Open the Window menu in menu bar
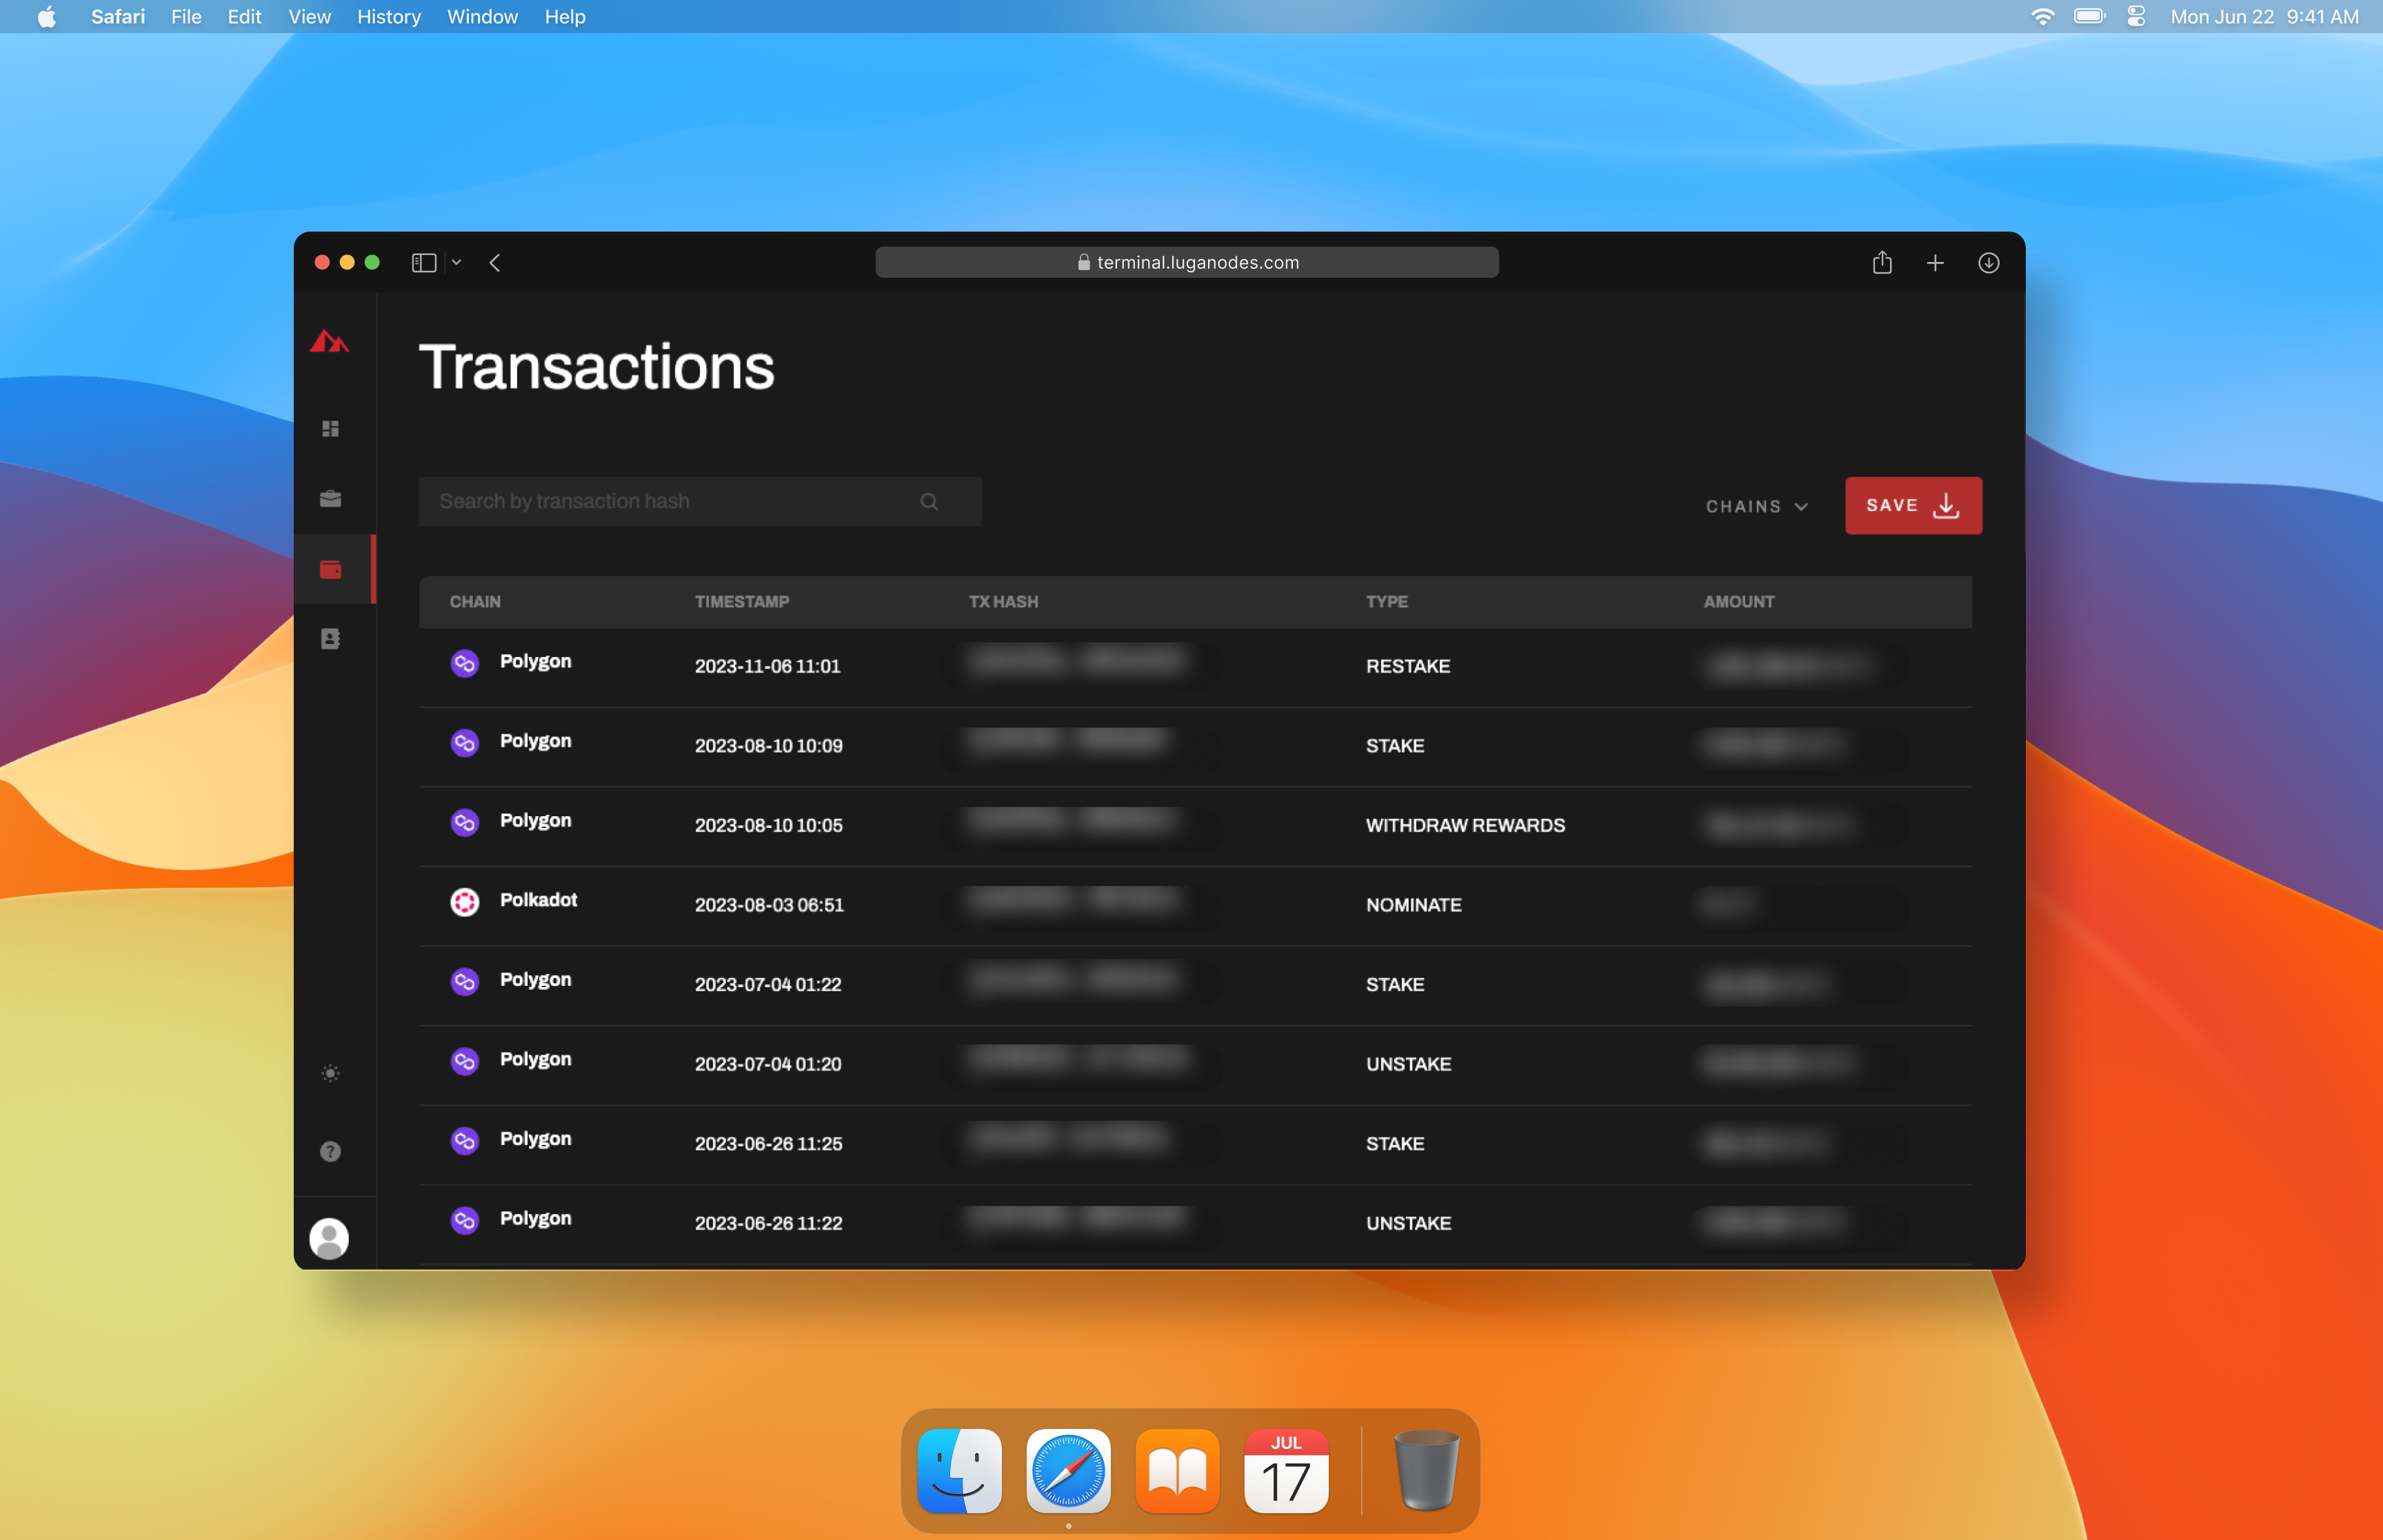Image resolution: width=2383 pixels, height=1540 pixels. (481, 17)
